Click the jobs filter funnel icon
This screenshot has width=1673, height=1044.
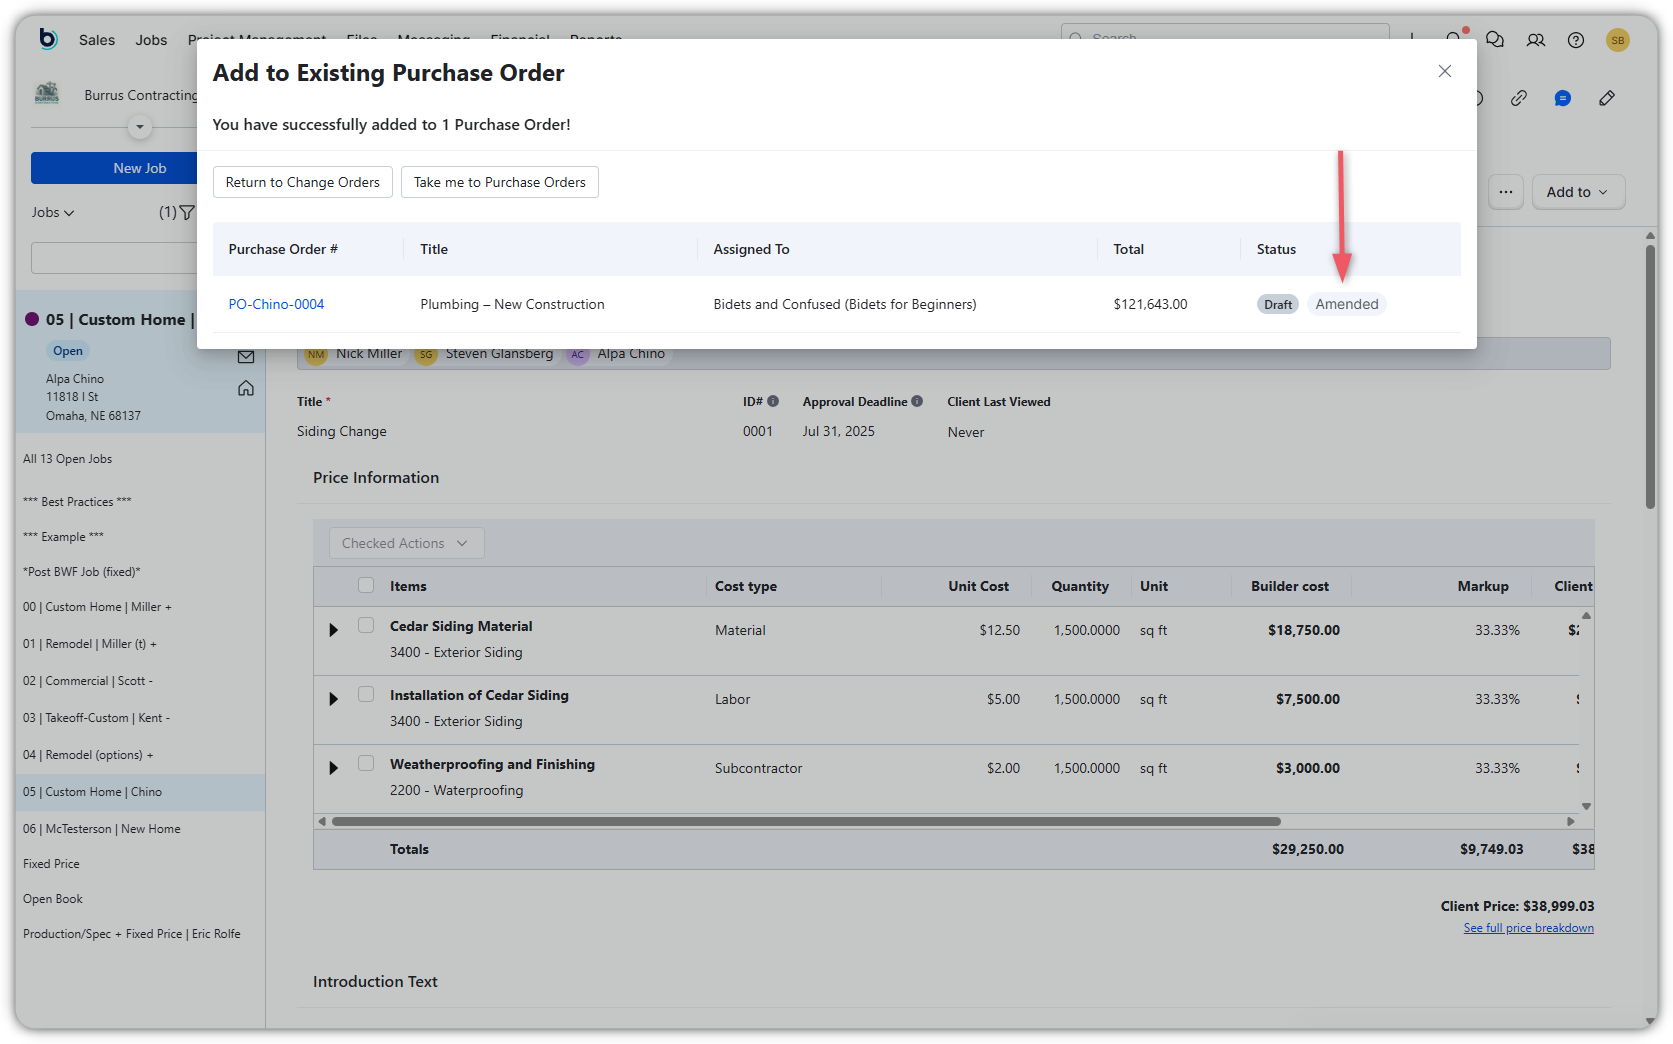pos(187,212)
